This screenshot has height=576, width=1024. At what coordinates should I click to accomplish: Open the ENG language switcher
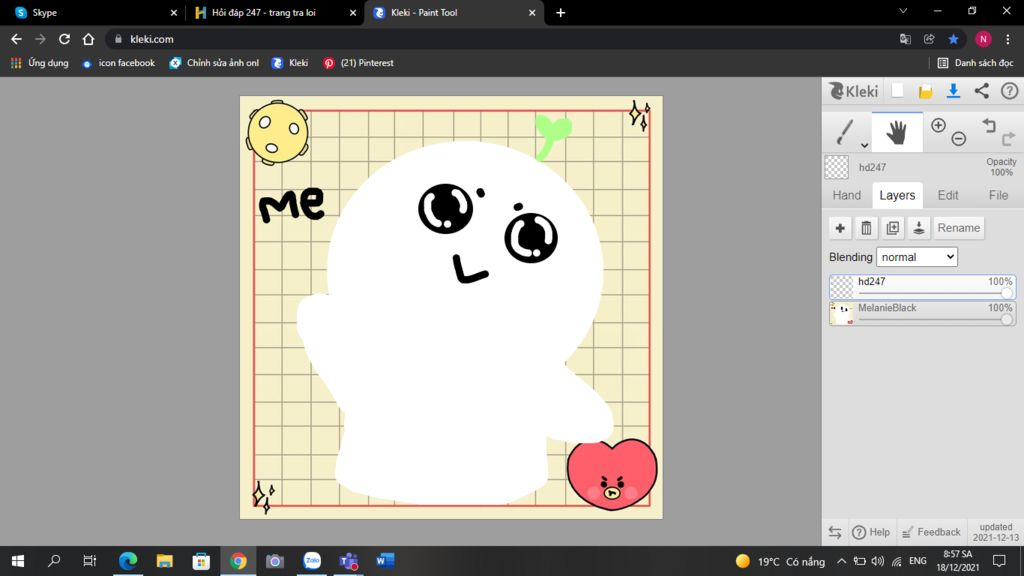(918, 561)
